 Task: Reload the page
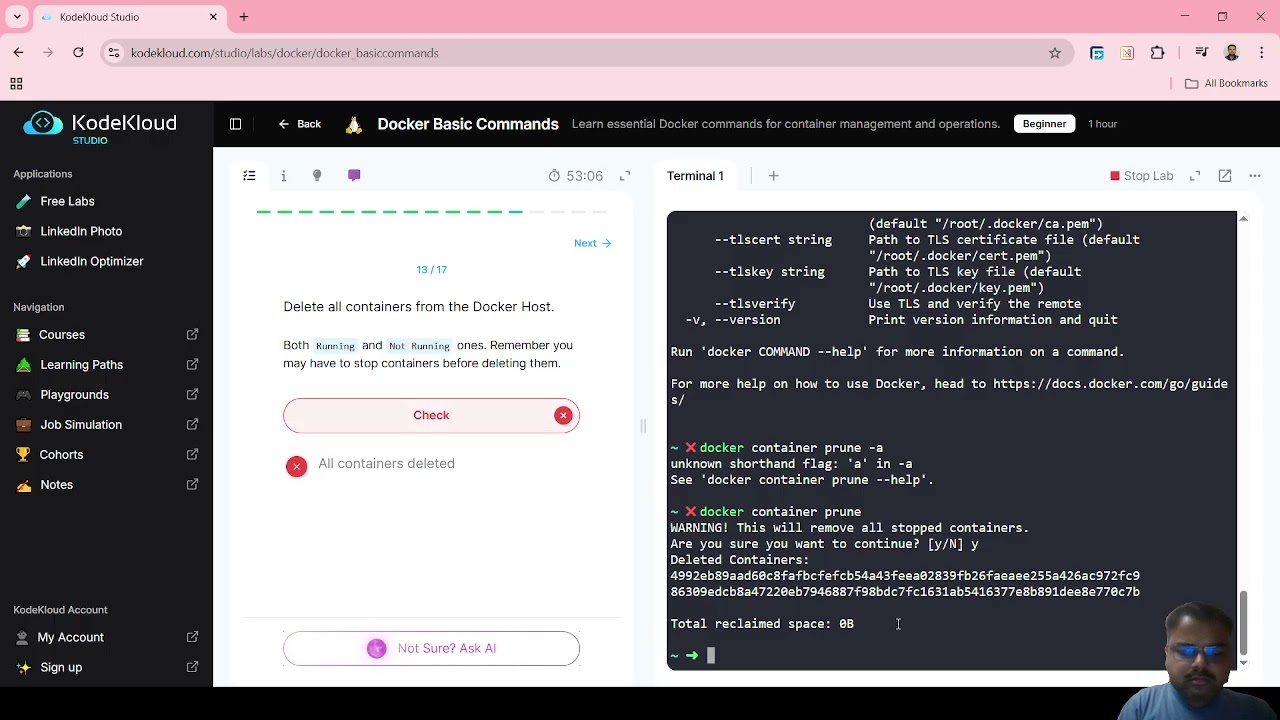coord(78,53)
